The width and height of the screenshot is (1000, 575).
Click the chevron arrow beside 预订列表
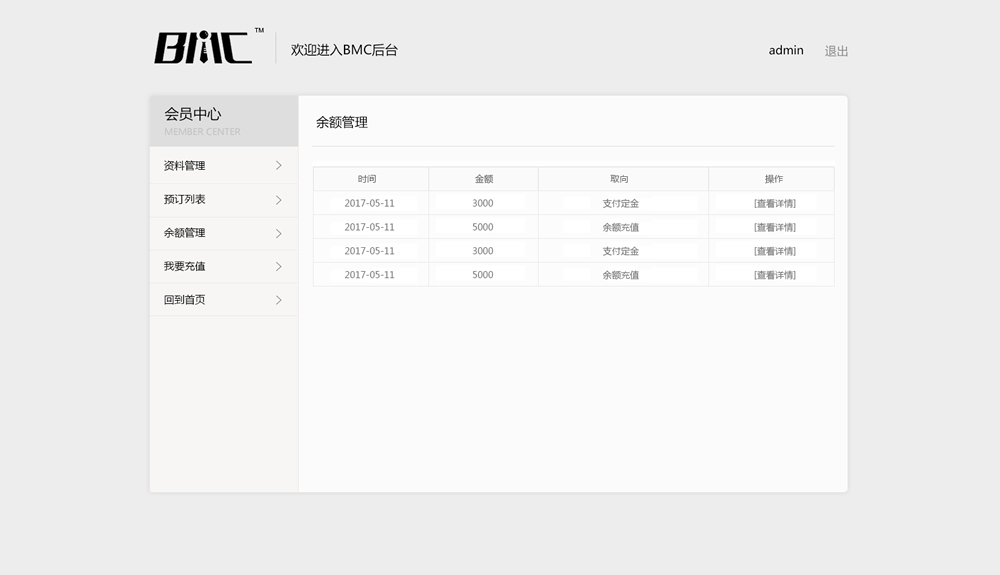(278, 200)
